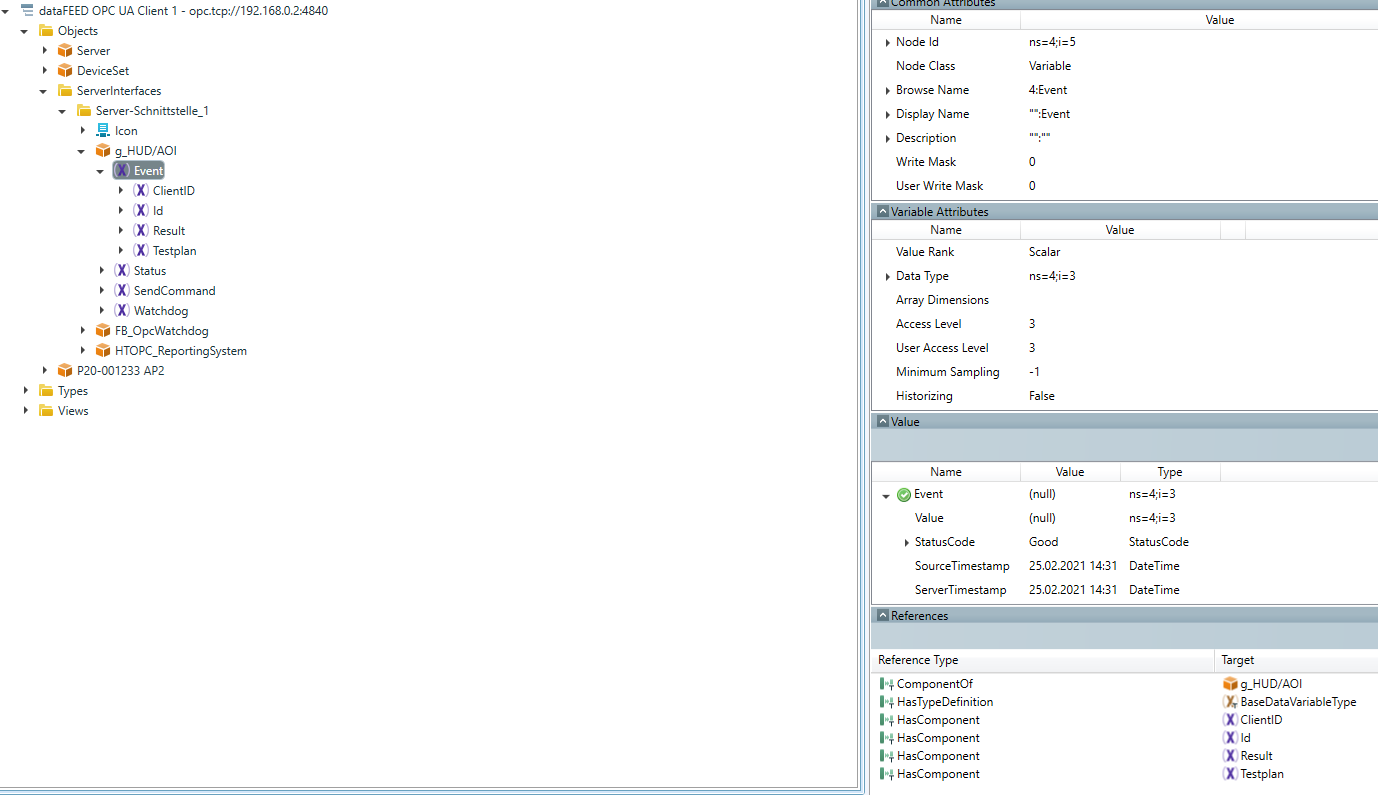Screen dimensions: 1378x795
Task: Click the Testplan target icon in References
Action: click(1230, 774)
